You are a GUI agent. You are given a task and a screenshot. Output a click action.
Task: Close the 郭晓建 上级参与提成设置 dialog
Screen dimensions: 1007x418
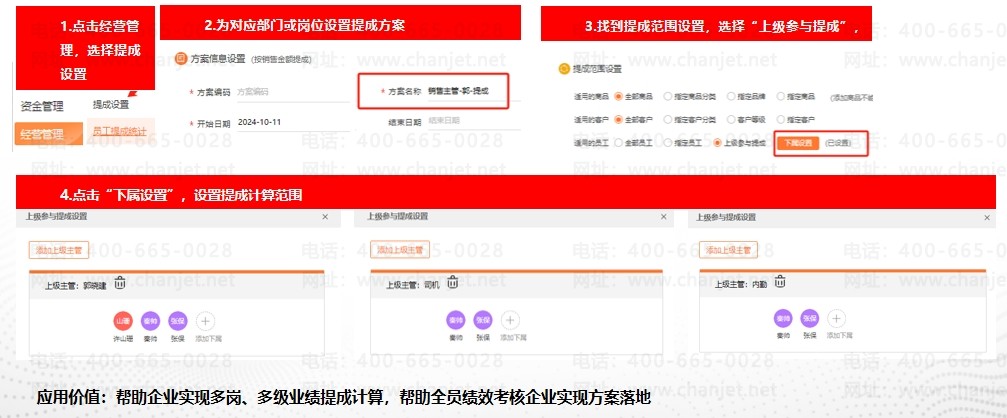(x=324, y=216)
